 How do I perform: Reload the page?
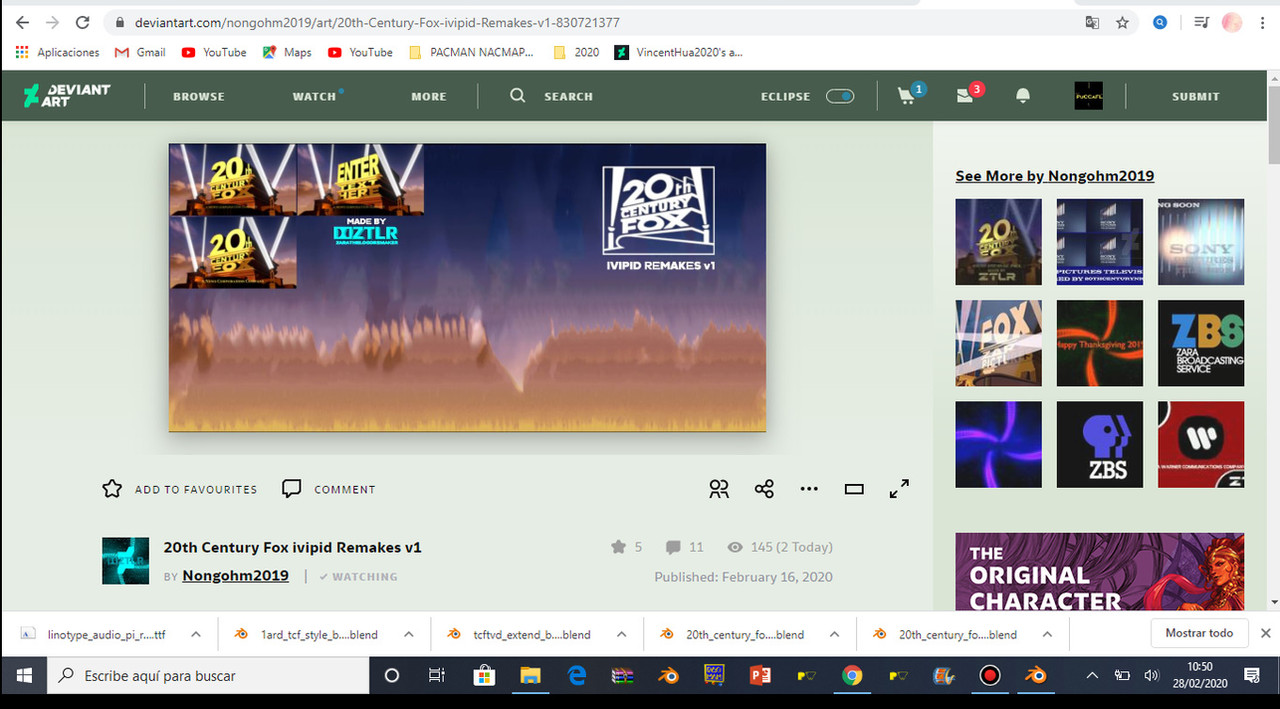pos(83,22)
